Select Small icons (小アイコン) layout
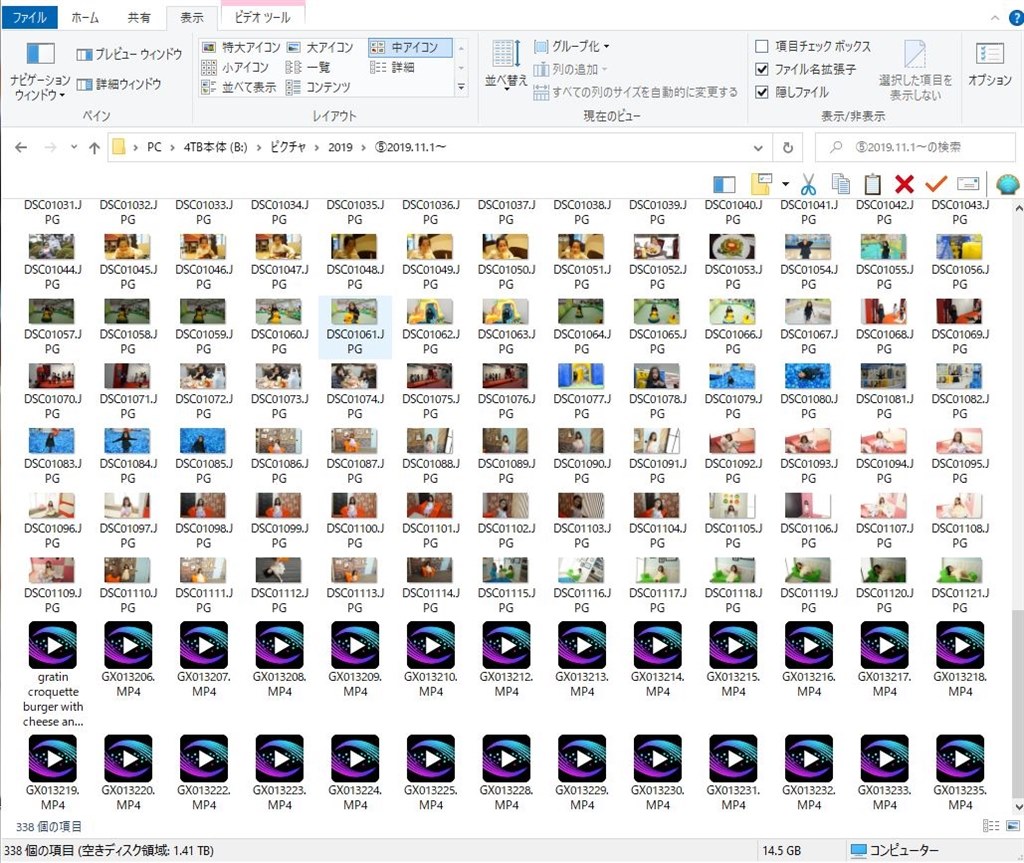 (235, 67)
